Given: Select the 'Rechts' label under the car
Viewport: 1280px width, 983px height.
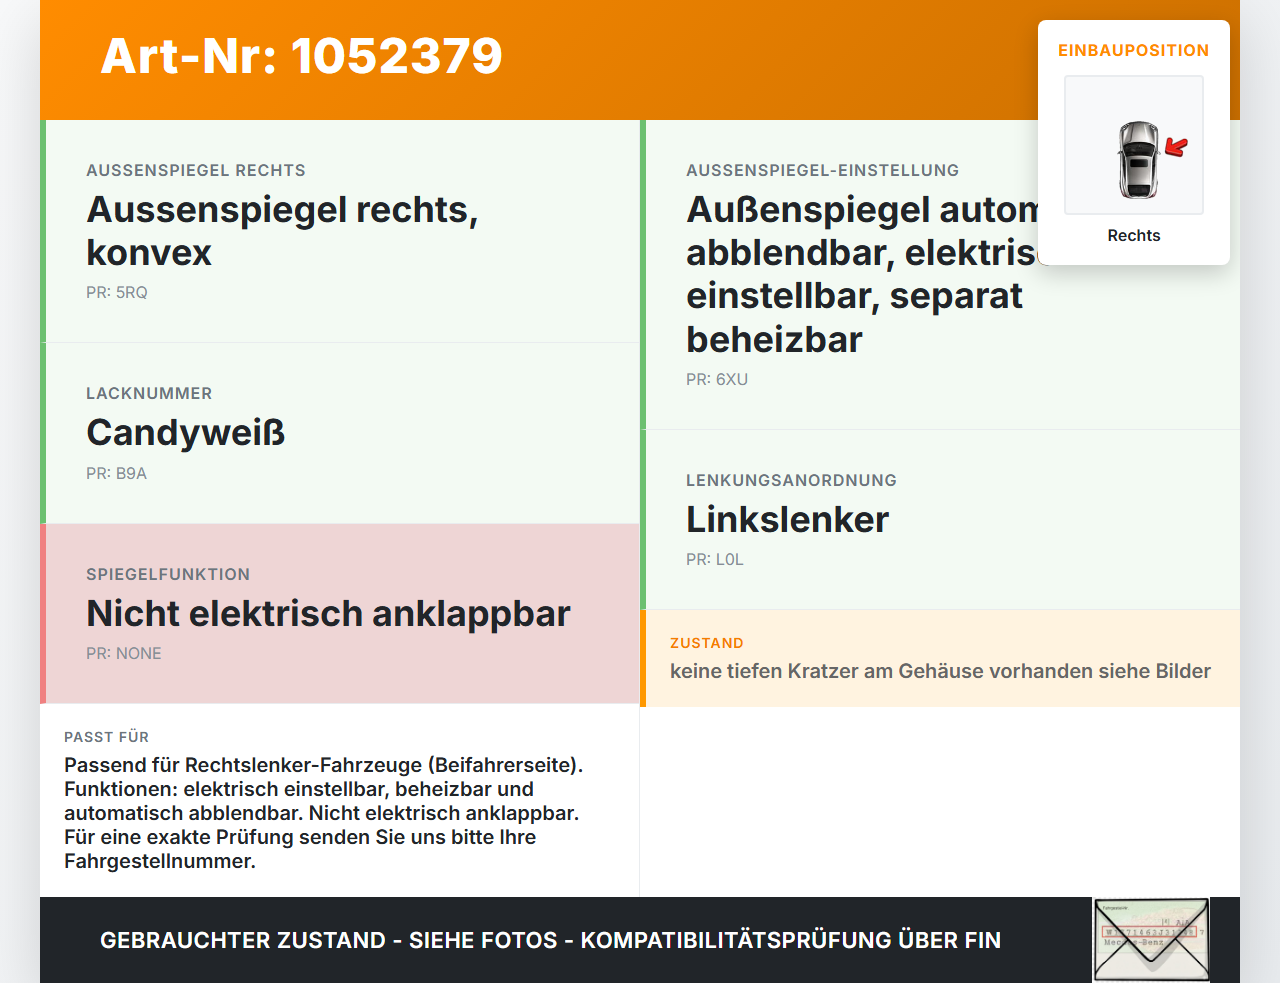Looking at the screenshot, I should pos(1134,235).
